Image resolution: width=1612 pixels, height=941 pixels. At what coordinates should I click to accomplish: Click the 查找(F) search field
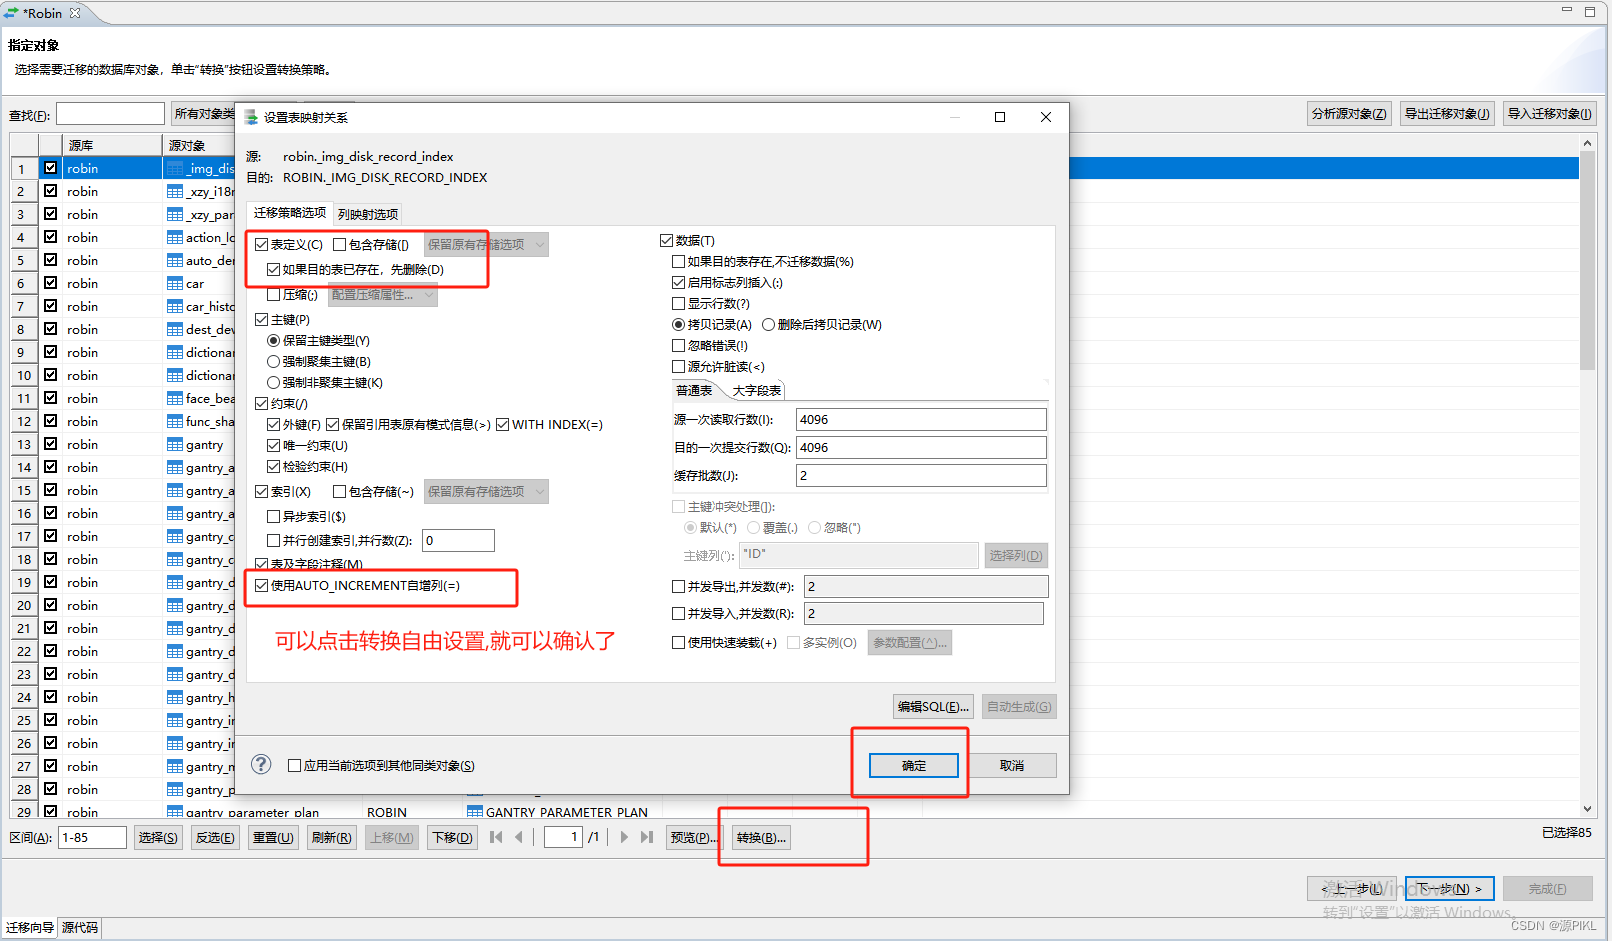pyautogui.click(x=110, y=114)
